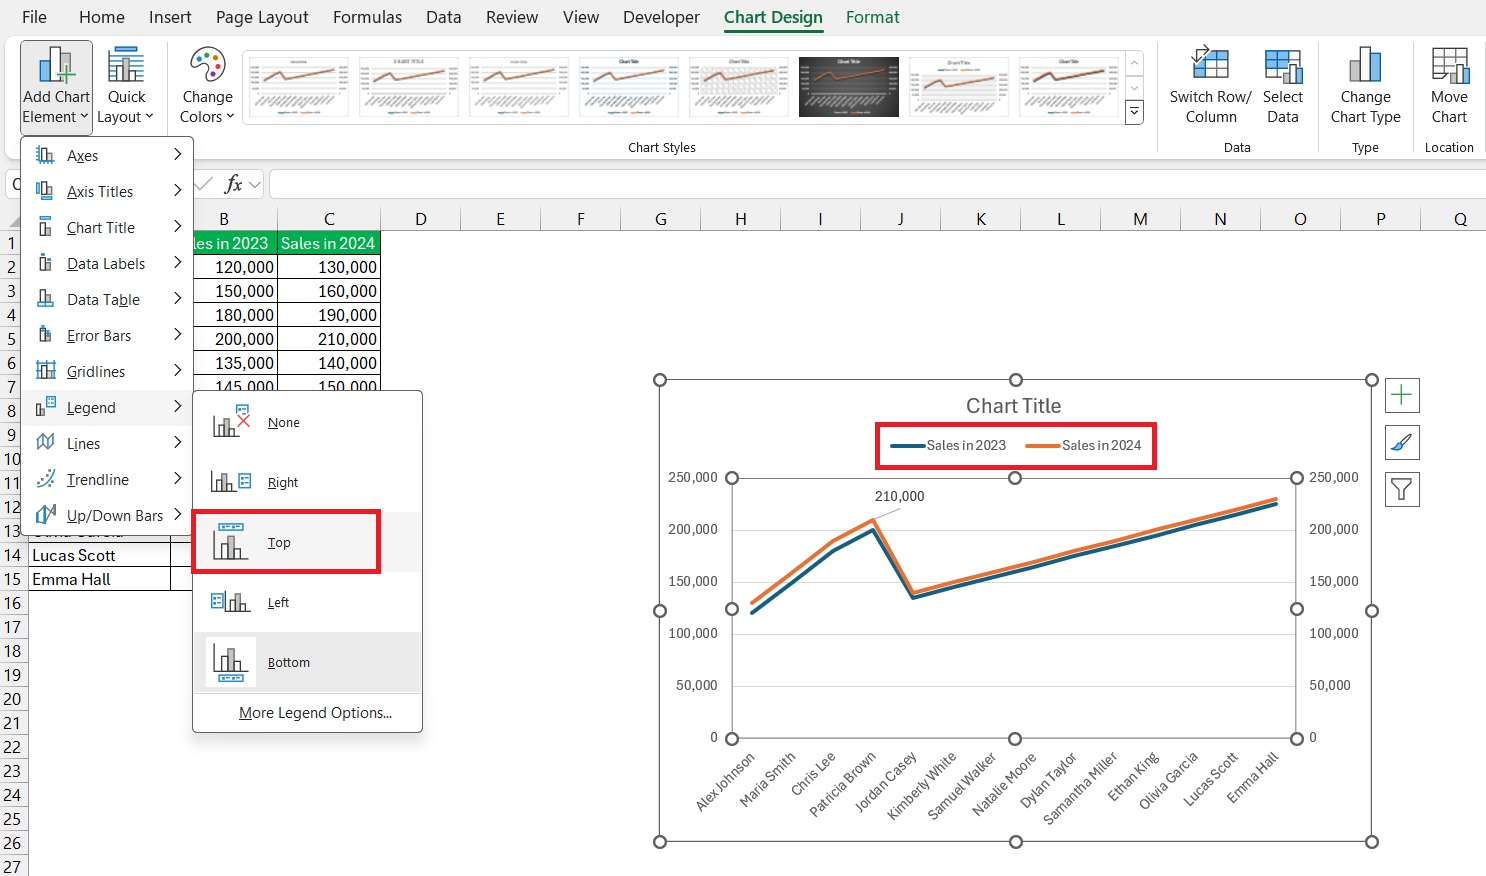The width and height of the screenshot is (1486, 876).
Task: Choose None to remove the legend
Action: (284, 423)
